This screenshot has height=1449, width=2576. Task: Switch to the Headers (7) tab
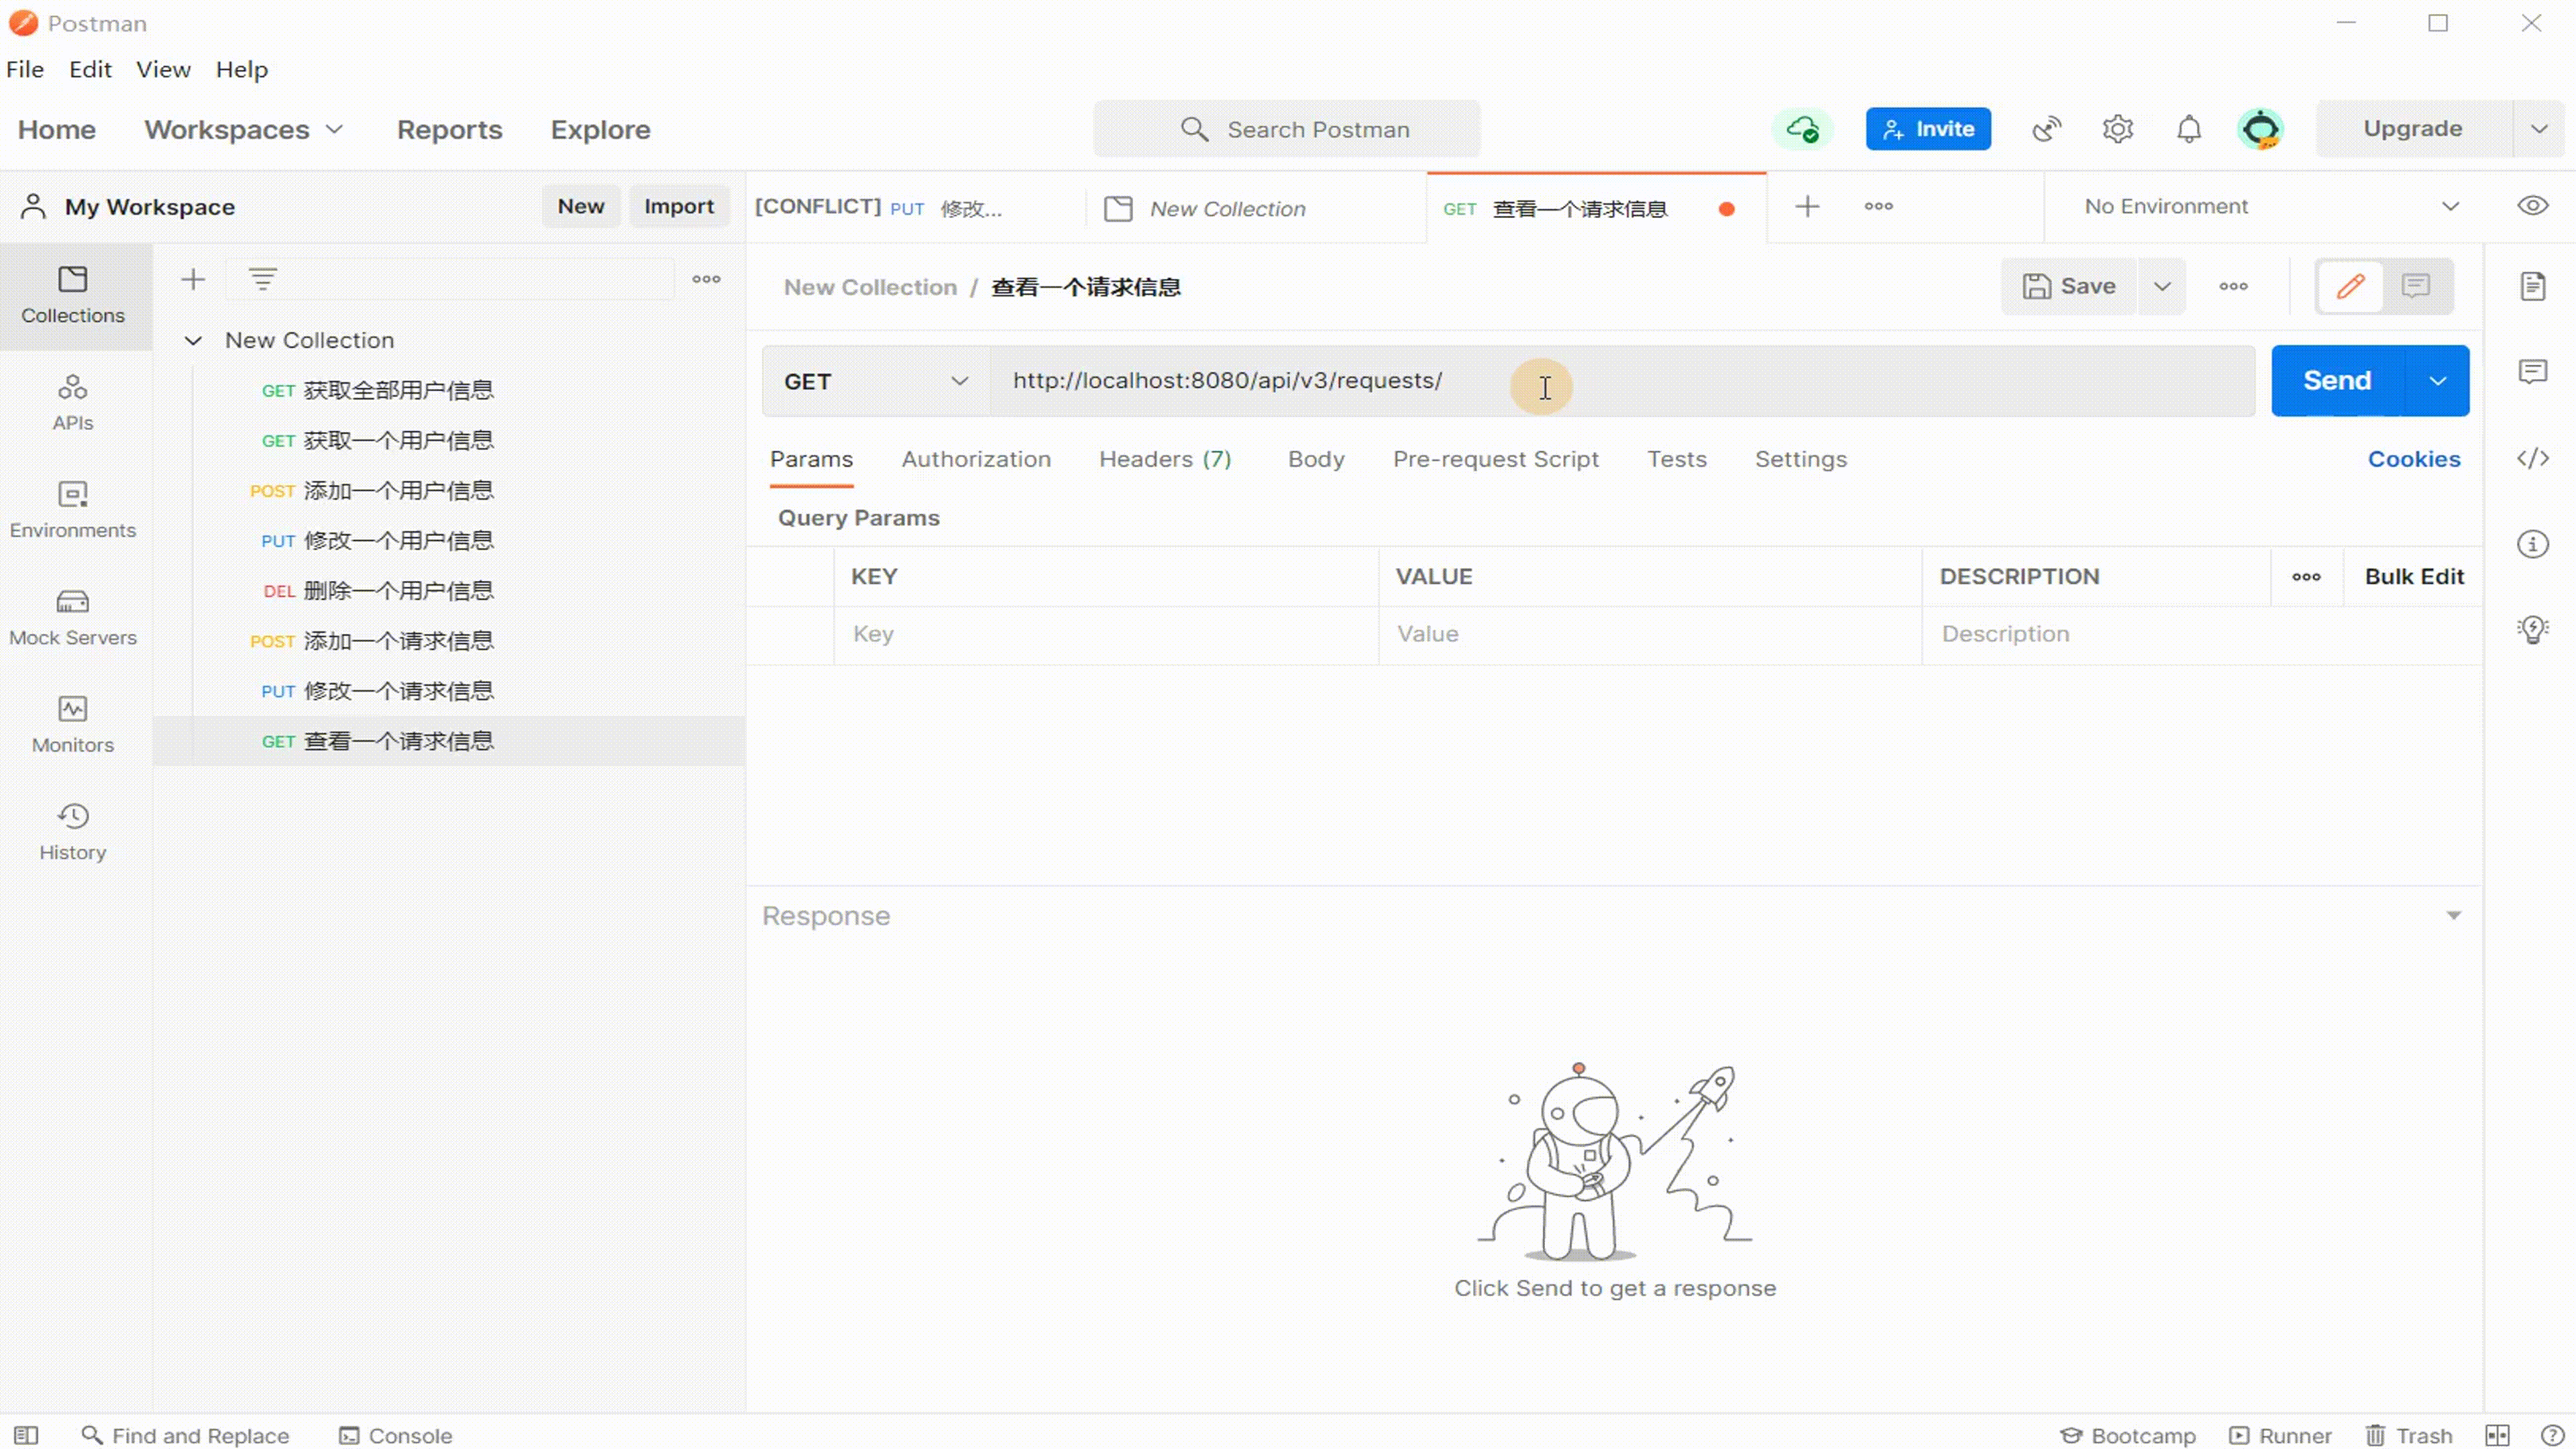pyautogui.click(x=1165, y=459)
